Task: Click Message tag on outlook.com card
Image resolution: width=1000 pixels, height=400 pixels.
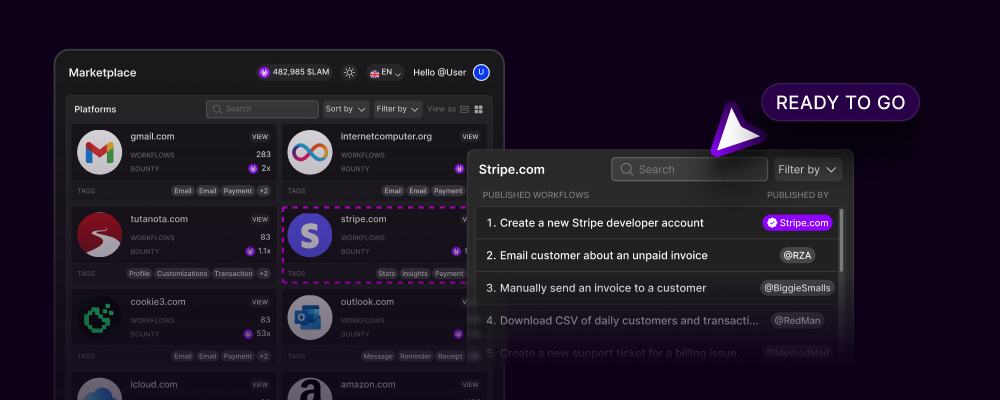Action: coord(378,357)
